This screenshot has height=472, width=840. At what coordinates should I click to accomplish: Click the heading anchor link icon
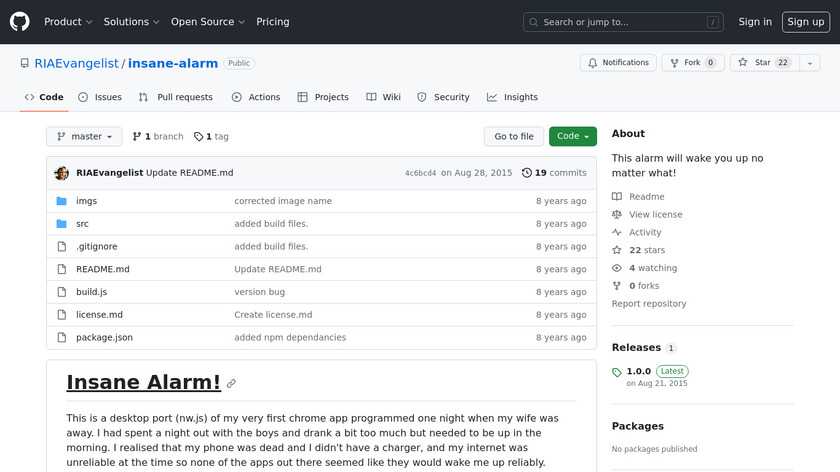click(232, 384)
